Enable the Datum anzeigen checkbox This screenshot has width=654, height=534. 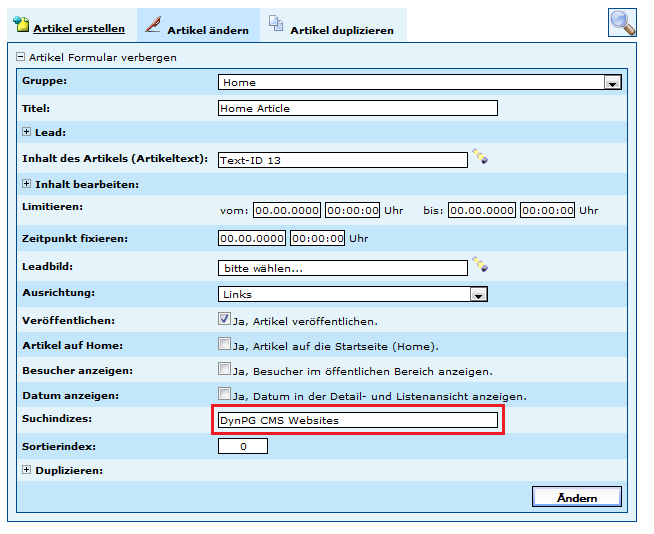(x=225, y=395)
